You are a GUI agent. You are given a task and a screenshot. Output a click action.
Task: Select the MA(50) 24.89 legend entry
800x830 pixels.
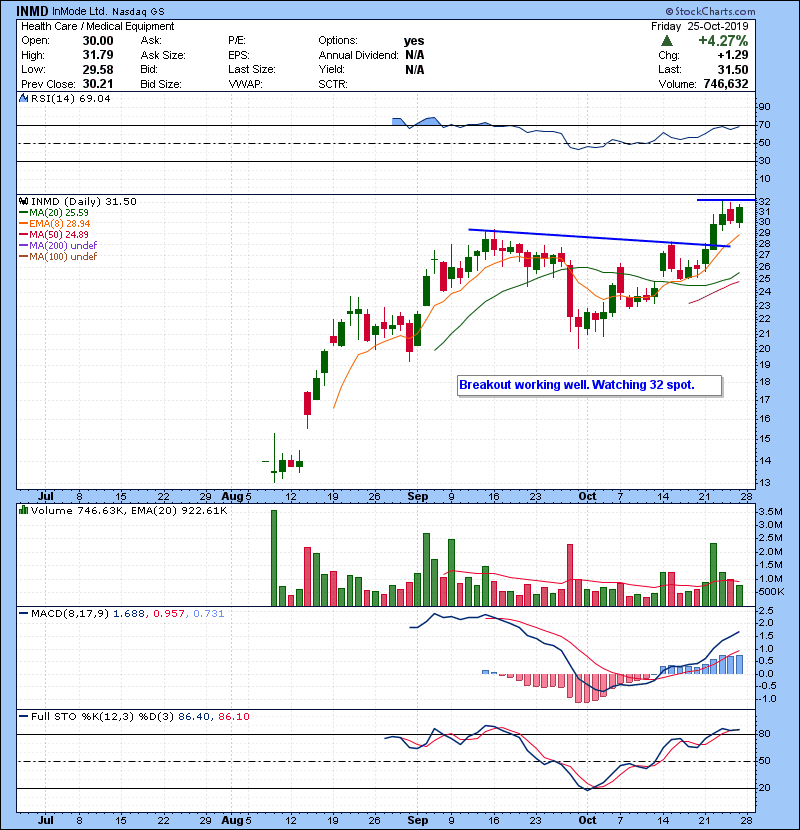point(54,234)
